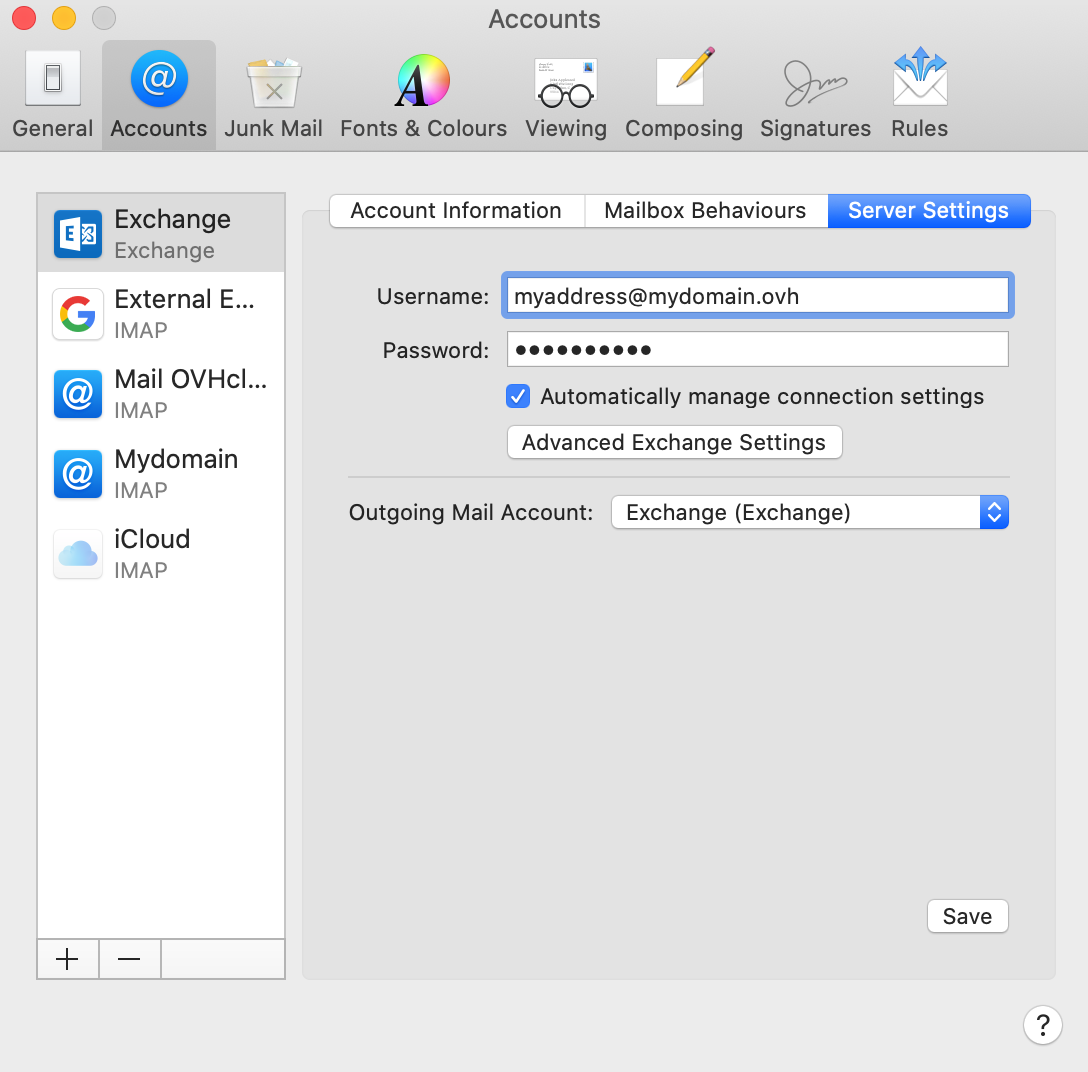1088x1072 pixels.
Task: Click the Advanced Exchange Settings button
Action: coord(674,442)
